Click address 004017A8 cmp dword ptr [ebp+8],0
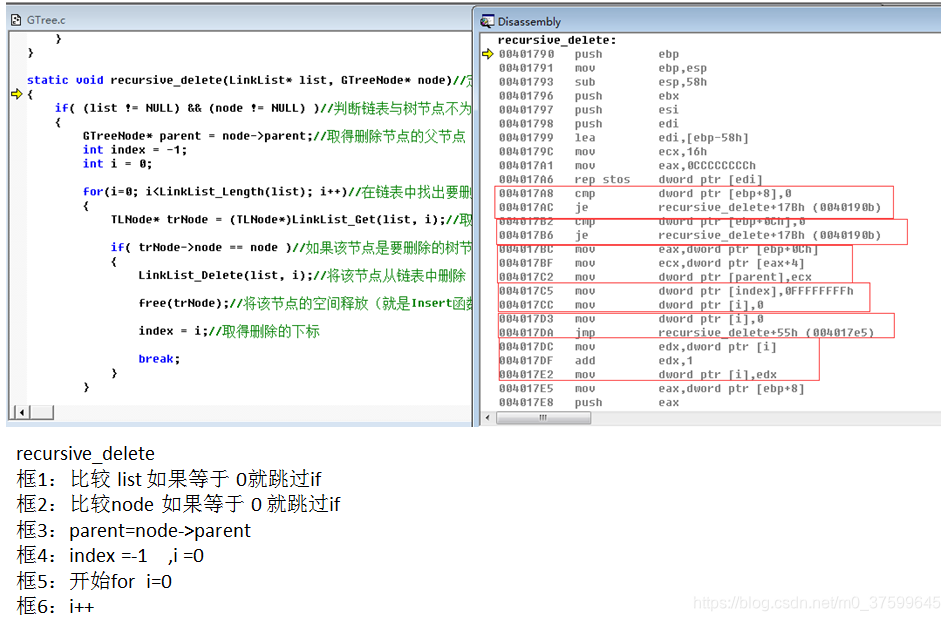Screen dimensions: 950x621 645,193
